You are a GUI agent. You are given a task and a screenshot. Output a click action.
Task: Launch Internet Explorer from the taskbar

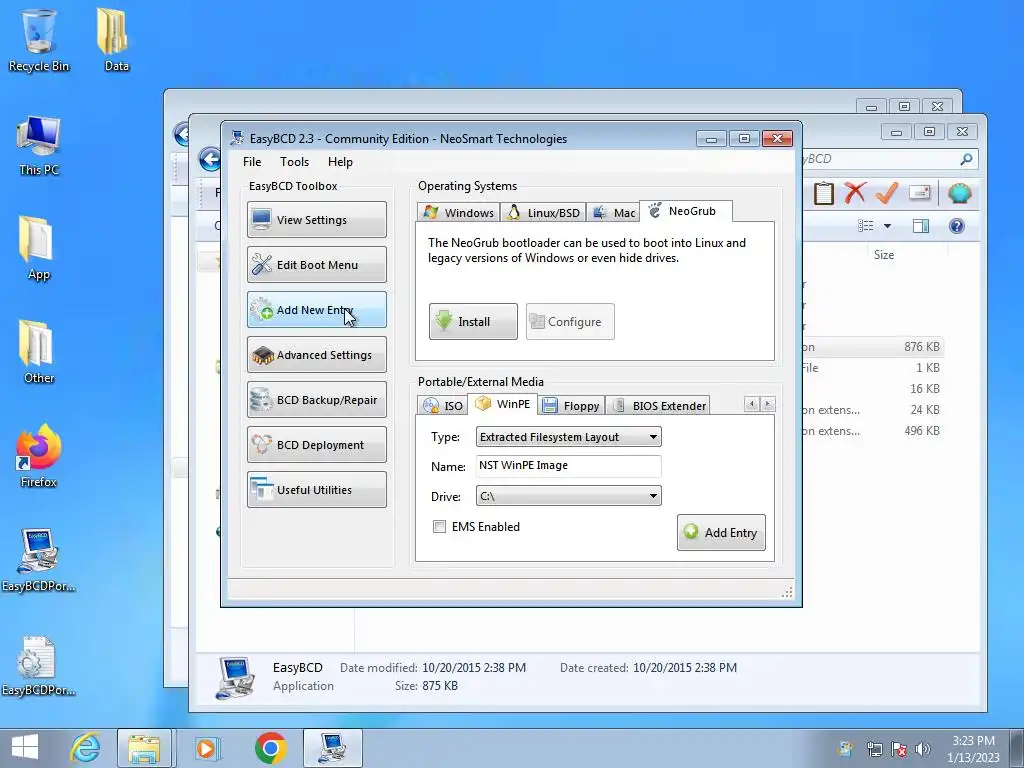click(x=85, y=747)
